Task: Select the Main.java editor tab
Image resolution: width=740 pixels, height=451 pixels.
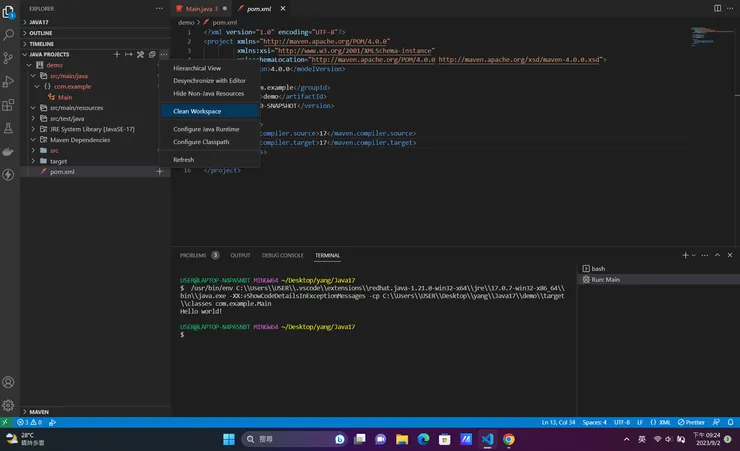Action: [x=200, y=8]
